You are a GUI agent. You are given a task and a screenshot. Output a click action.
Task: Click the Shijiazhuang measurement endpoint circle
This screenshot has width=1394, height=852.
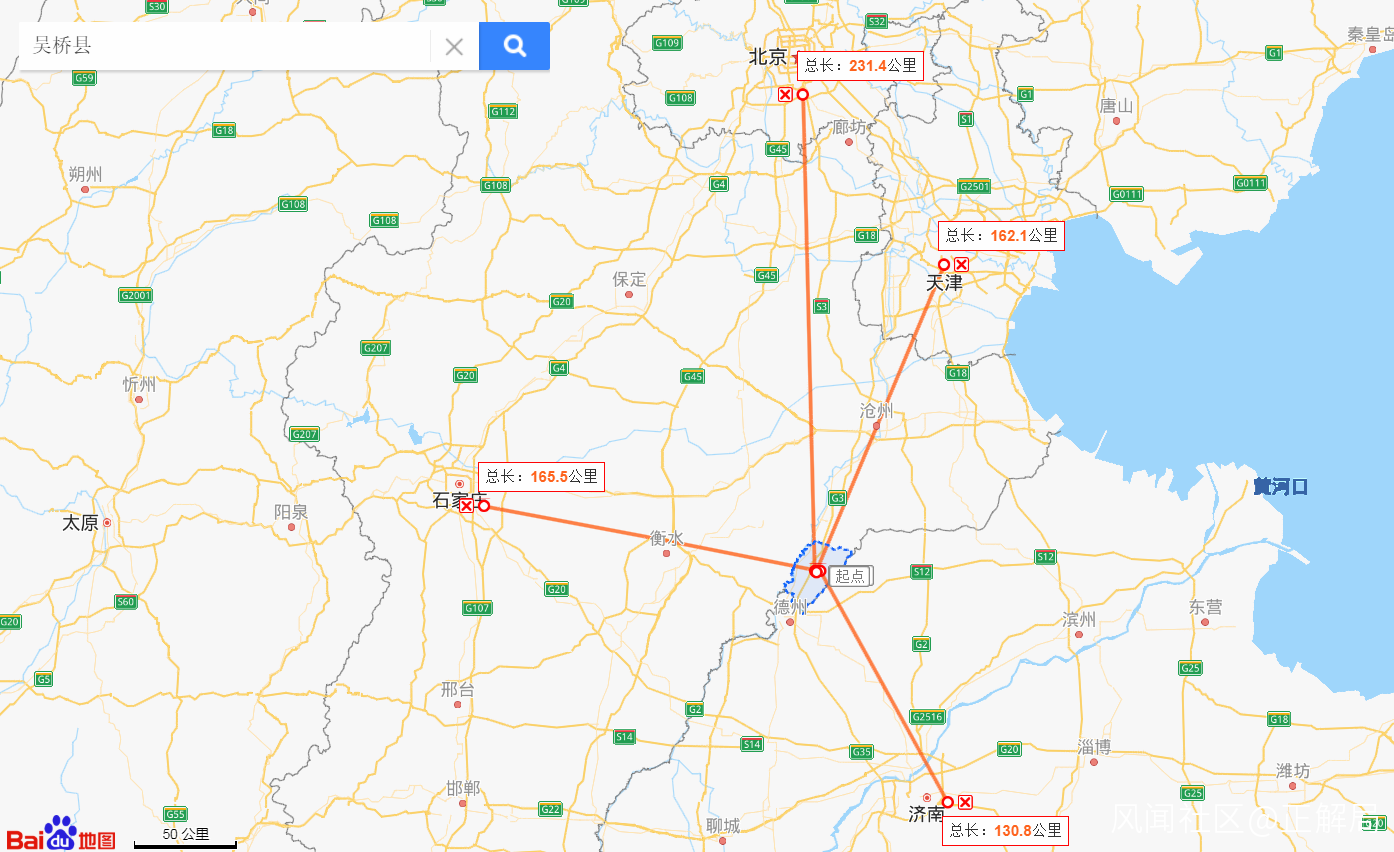484,506
